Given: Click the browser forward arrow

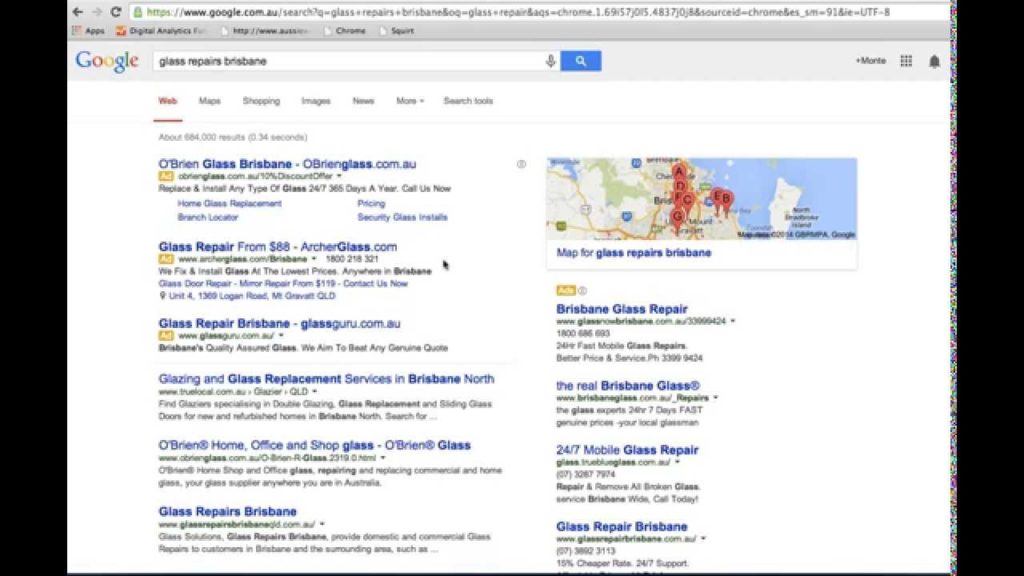Looking at the screenshot, I should (97, 12).
